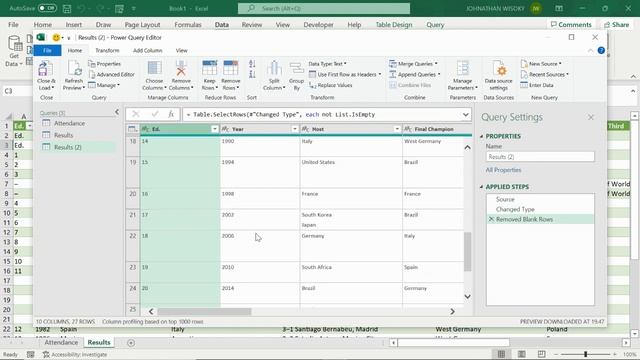640x360 pixels.
Task: Cancel formula edit with X icon
Action: pyautogui.click(x=136, y=114)
